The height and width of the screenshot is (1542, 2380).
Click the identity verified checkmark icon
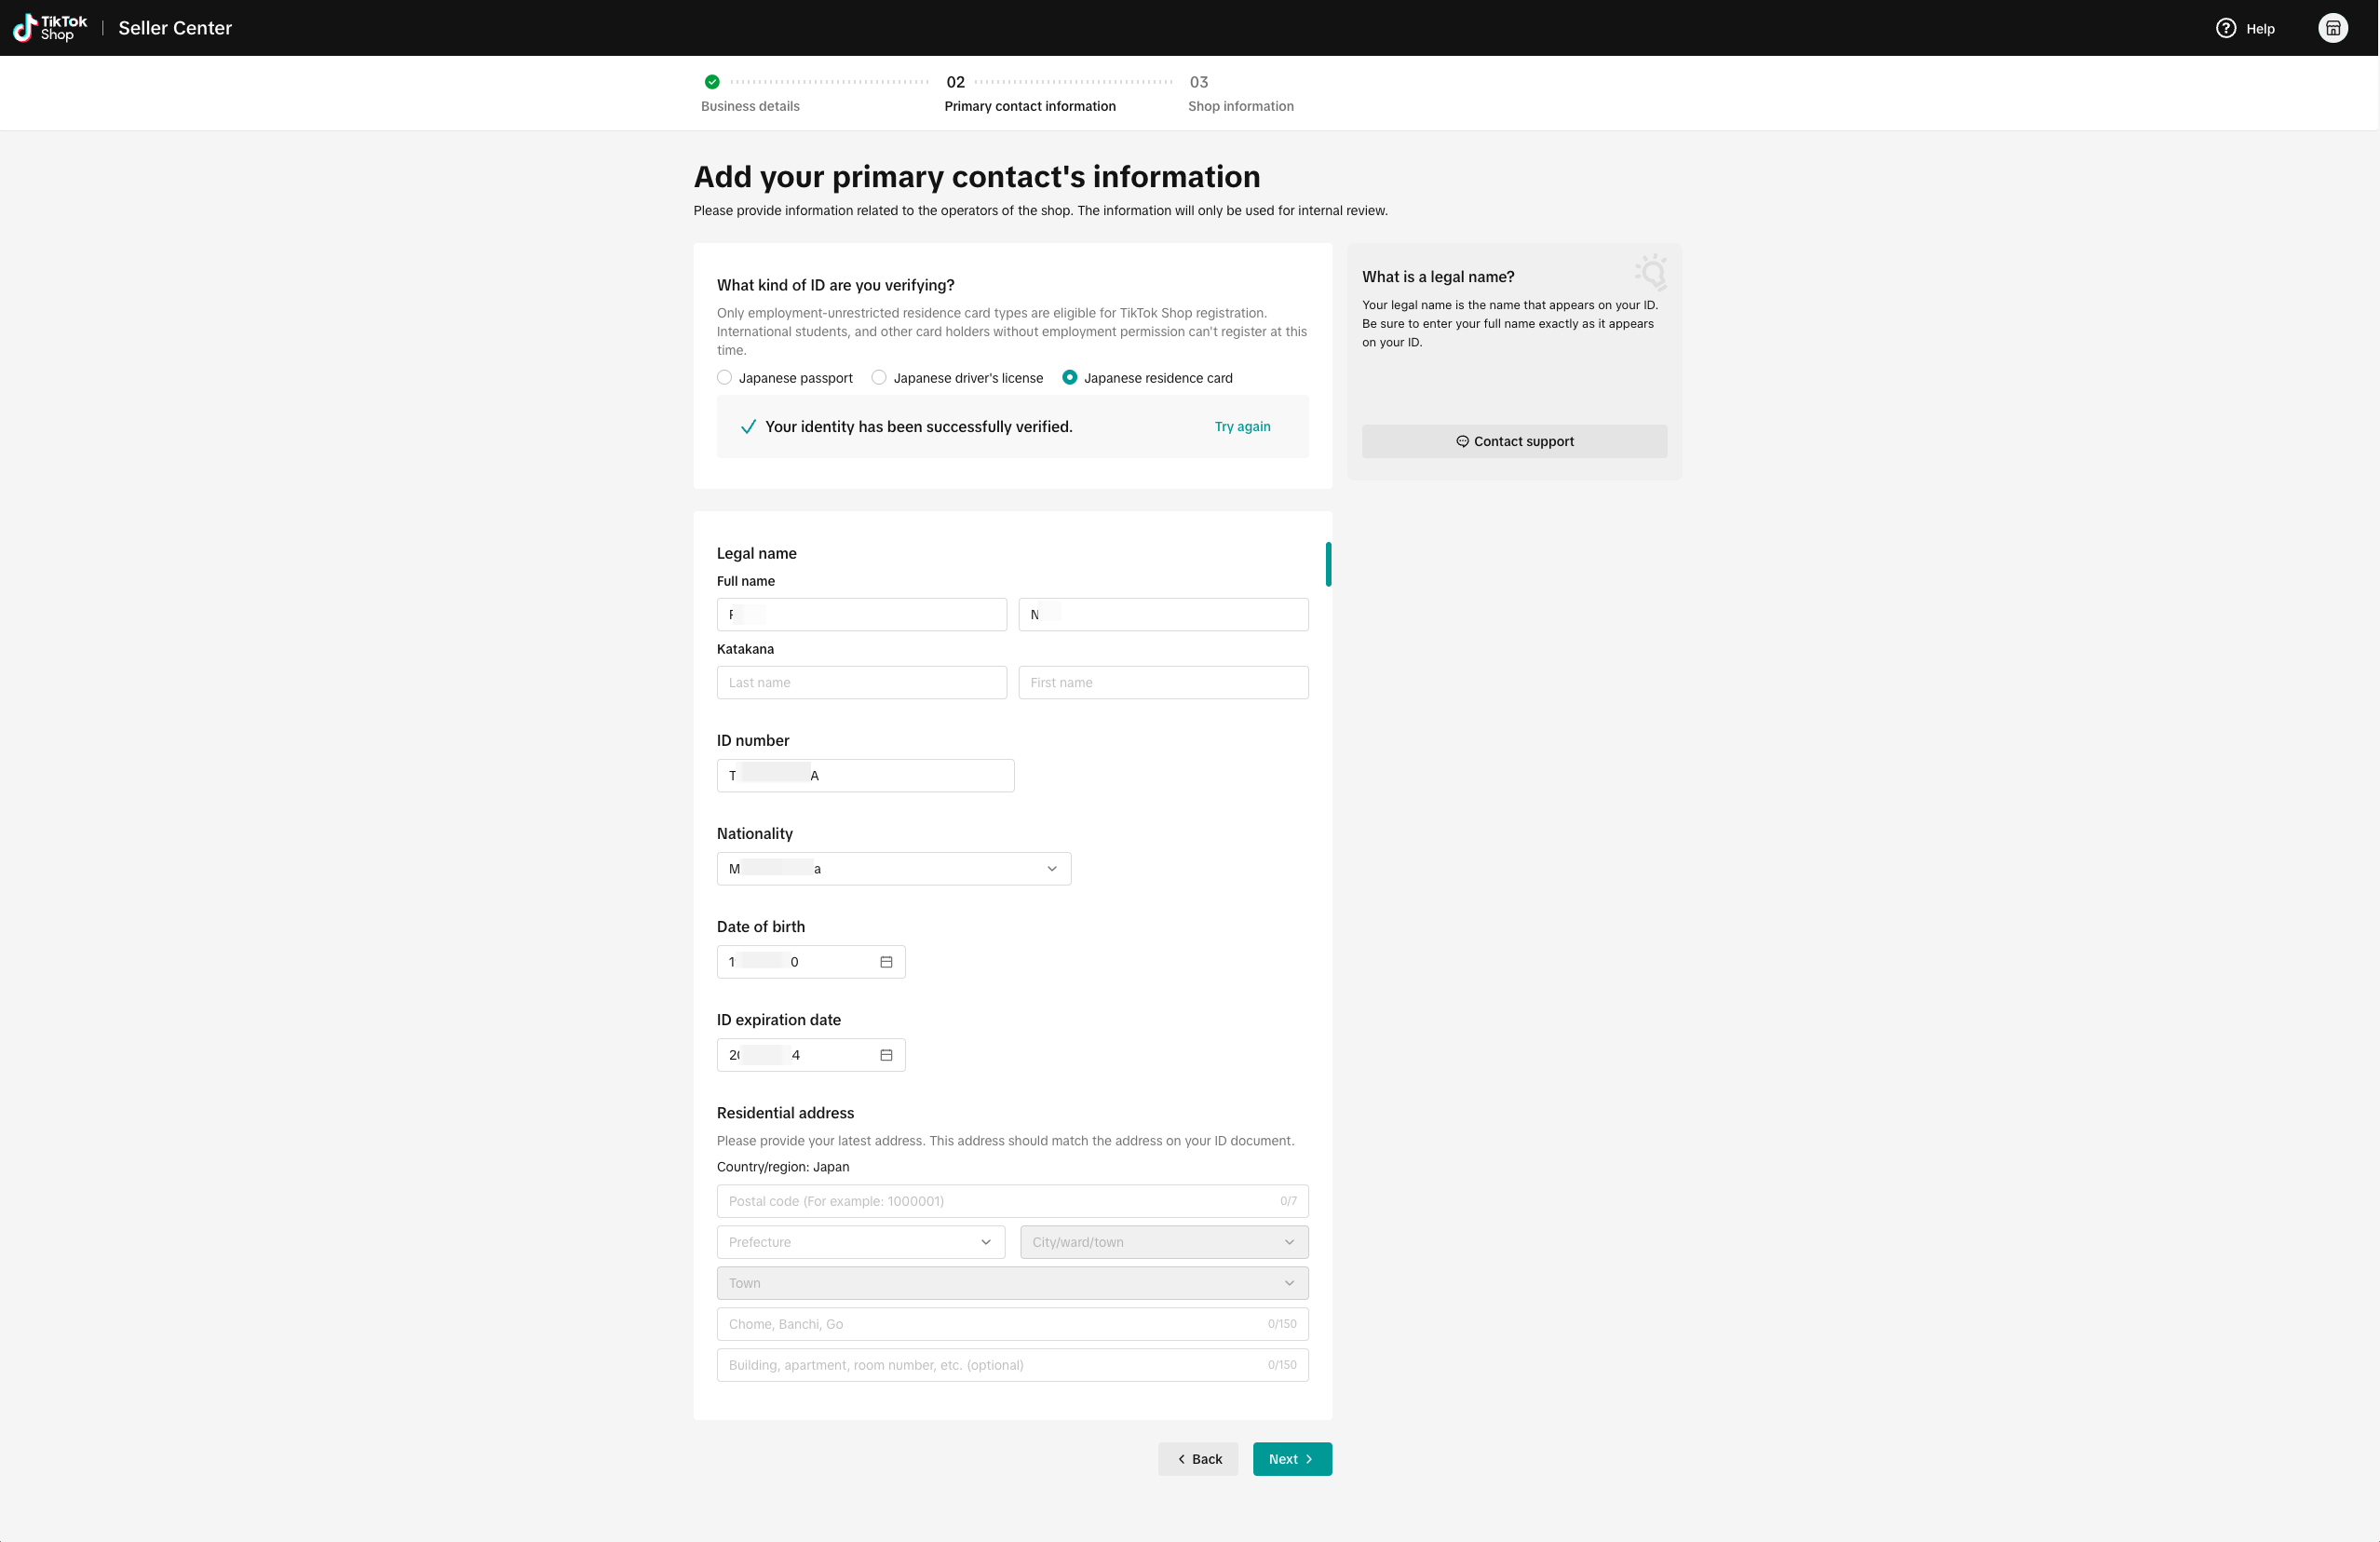pos(748,427)
